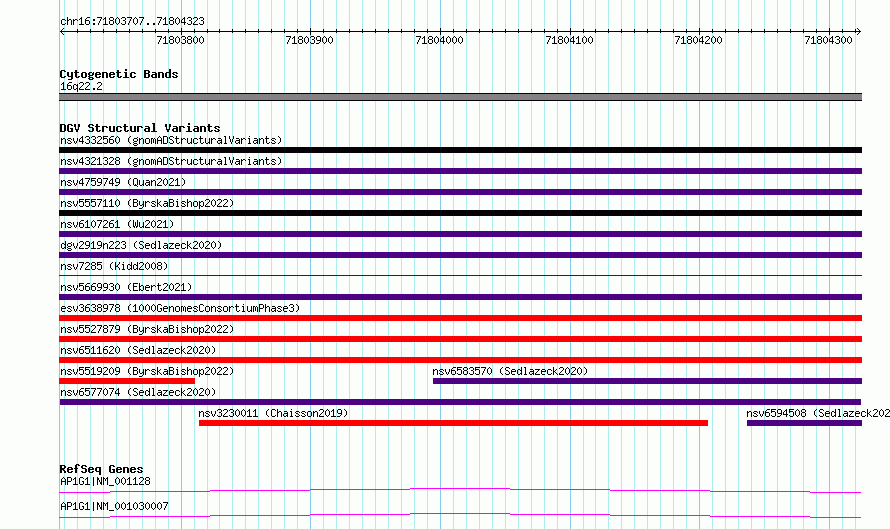Click the purple nsv4321328 variant bar
Screen dimensions: 890x529
click(460, 171)
